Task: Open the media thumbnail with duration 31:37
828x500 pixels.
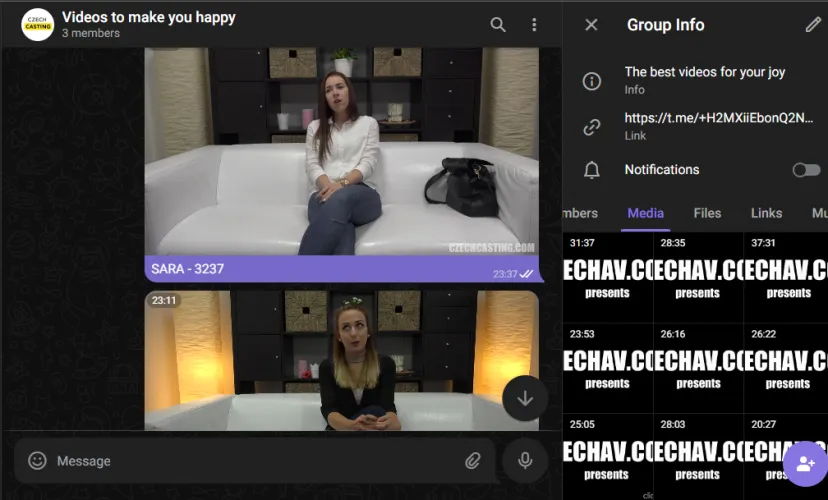Action: (608, 278)
